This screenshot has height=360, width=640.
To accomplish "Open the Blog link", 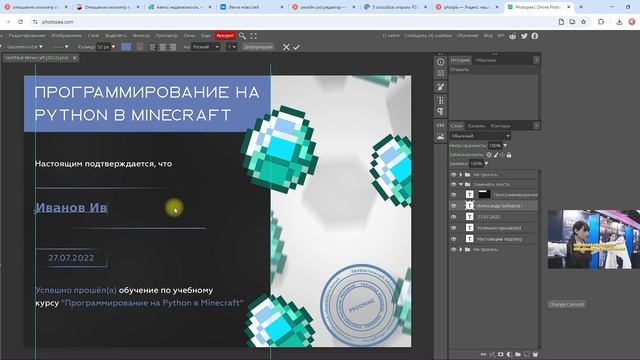I will click(488, 36).
